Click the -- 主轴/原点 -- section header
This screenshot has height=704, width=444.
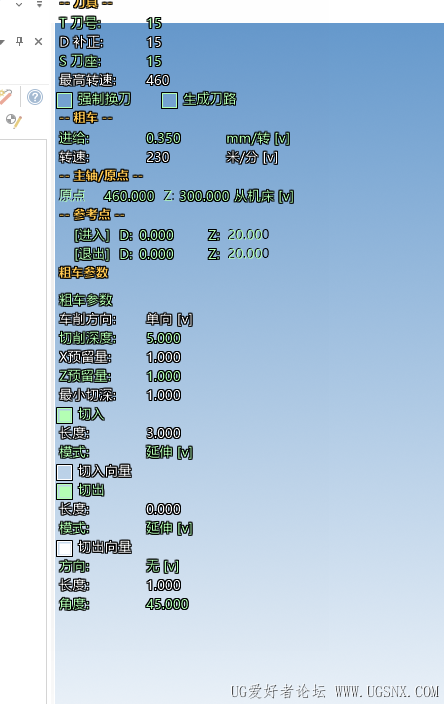point(101,176)
